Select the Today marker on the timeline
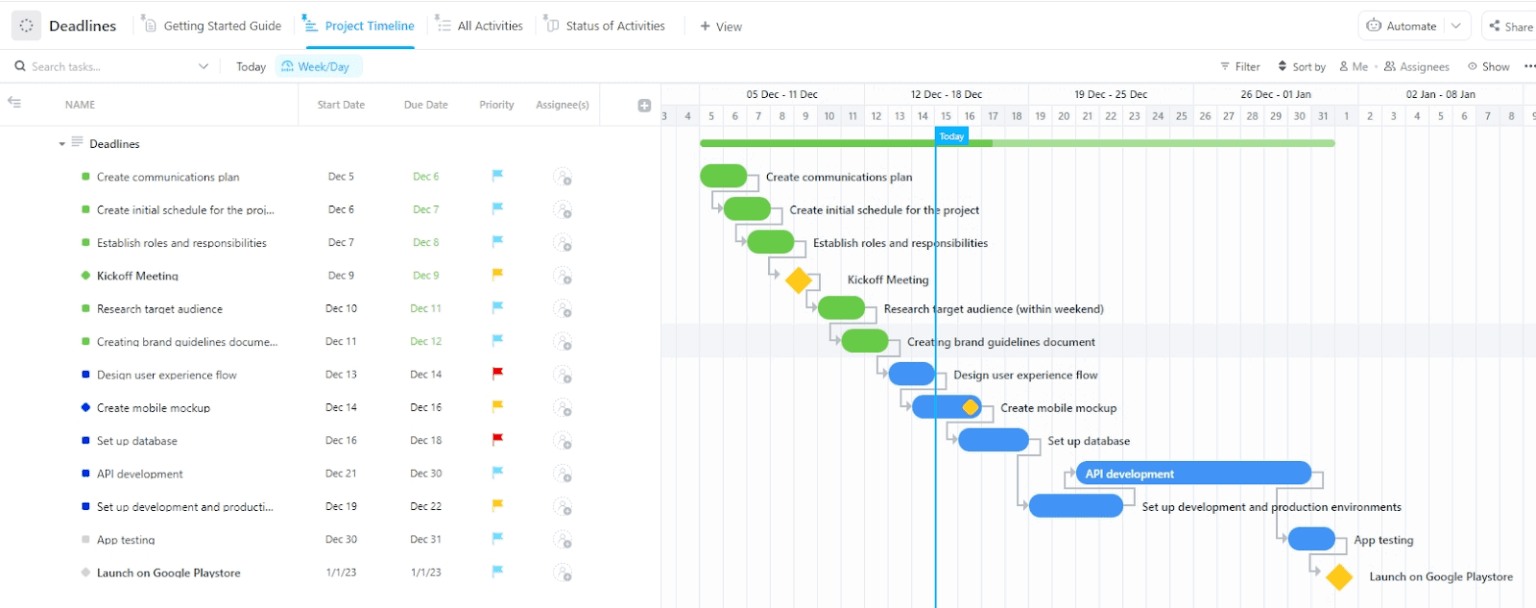 (x=950, y=135)
